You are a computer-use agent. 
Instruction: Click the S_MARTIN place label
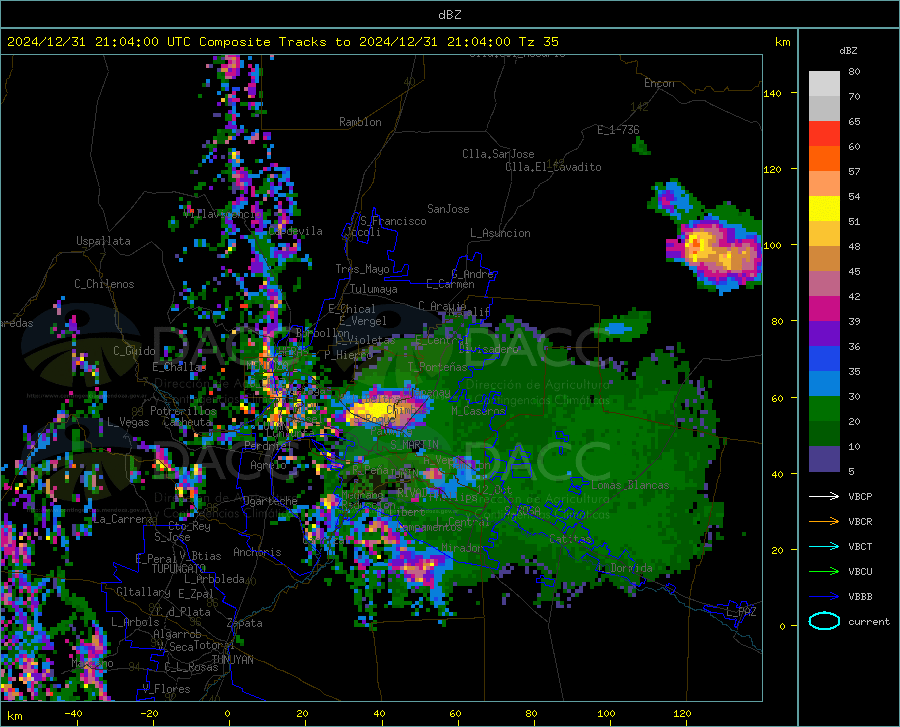[x=414, y=445]
